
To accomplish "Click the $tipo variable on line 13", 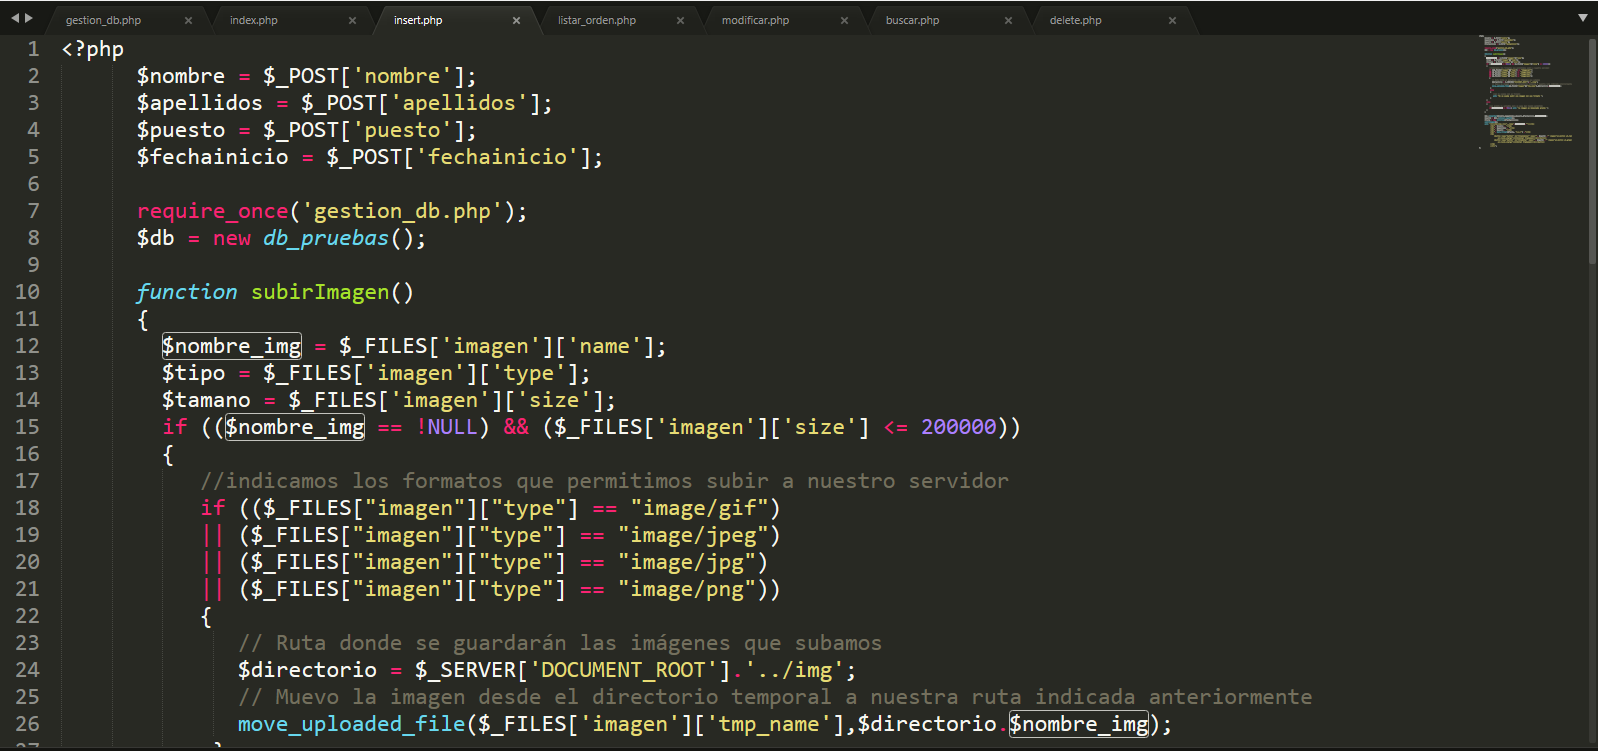I will [194, 373].
